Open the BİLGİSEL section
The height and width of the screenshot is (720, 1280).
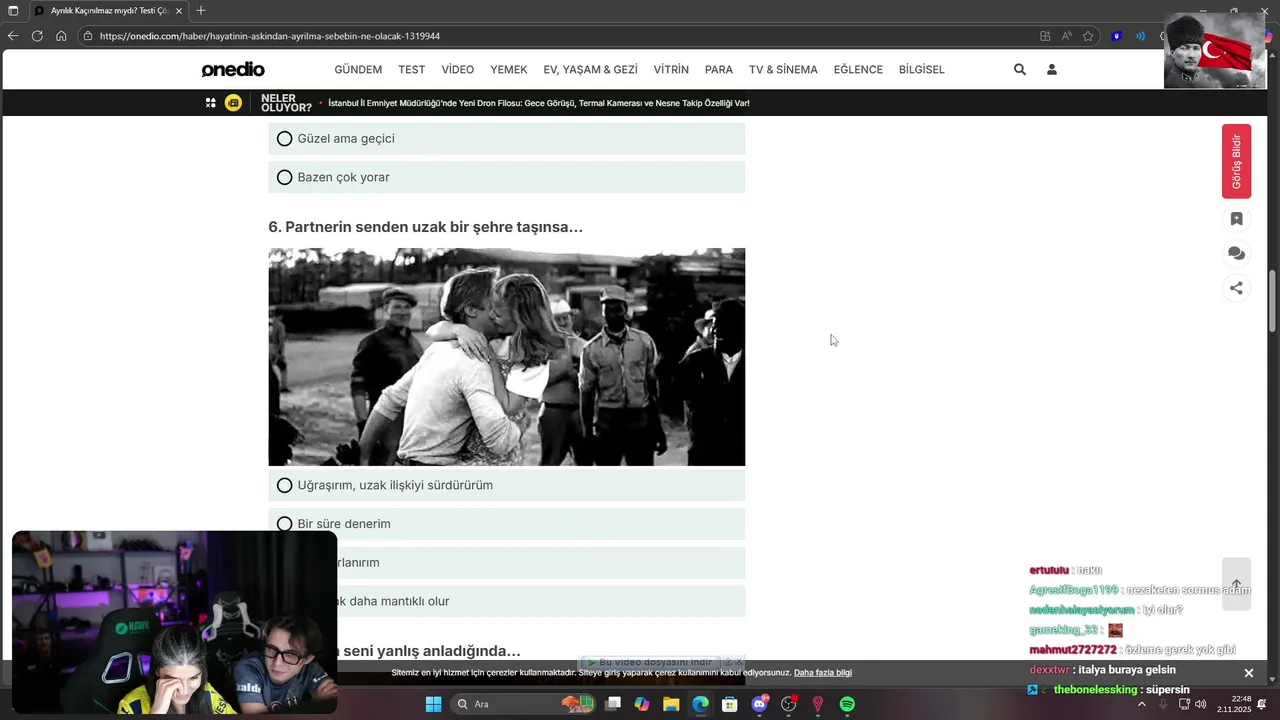(922, 70)
